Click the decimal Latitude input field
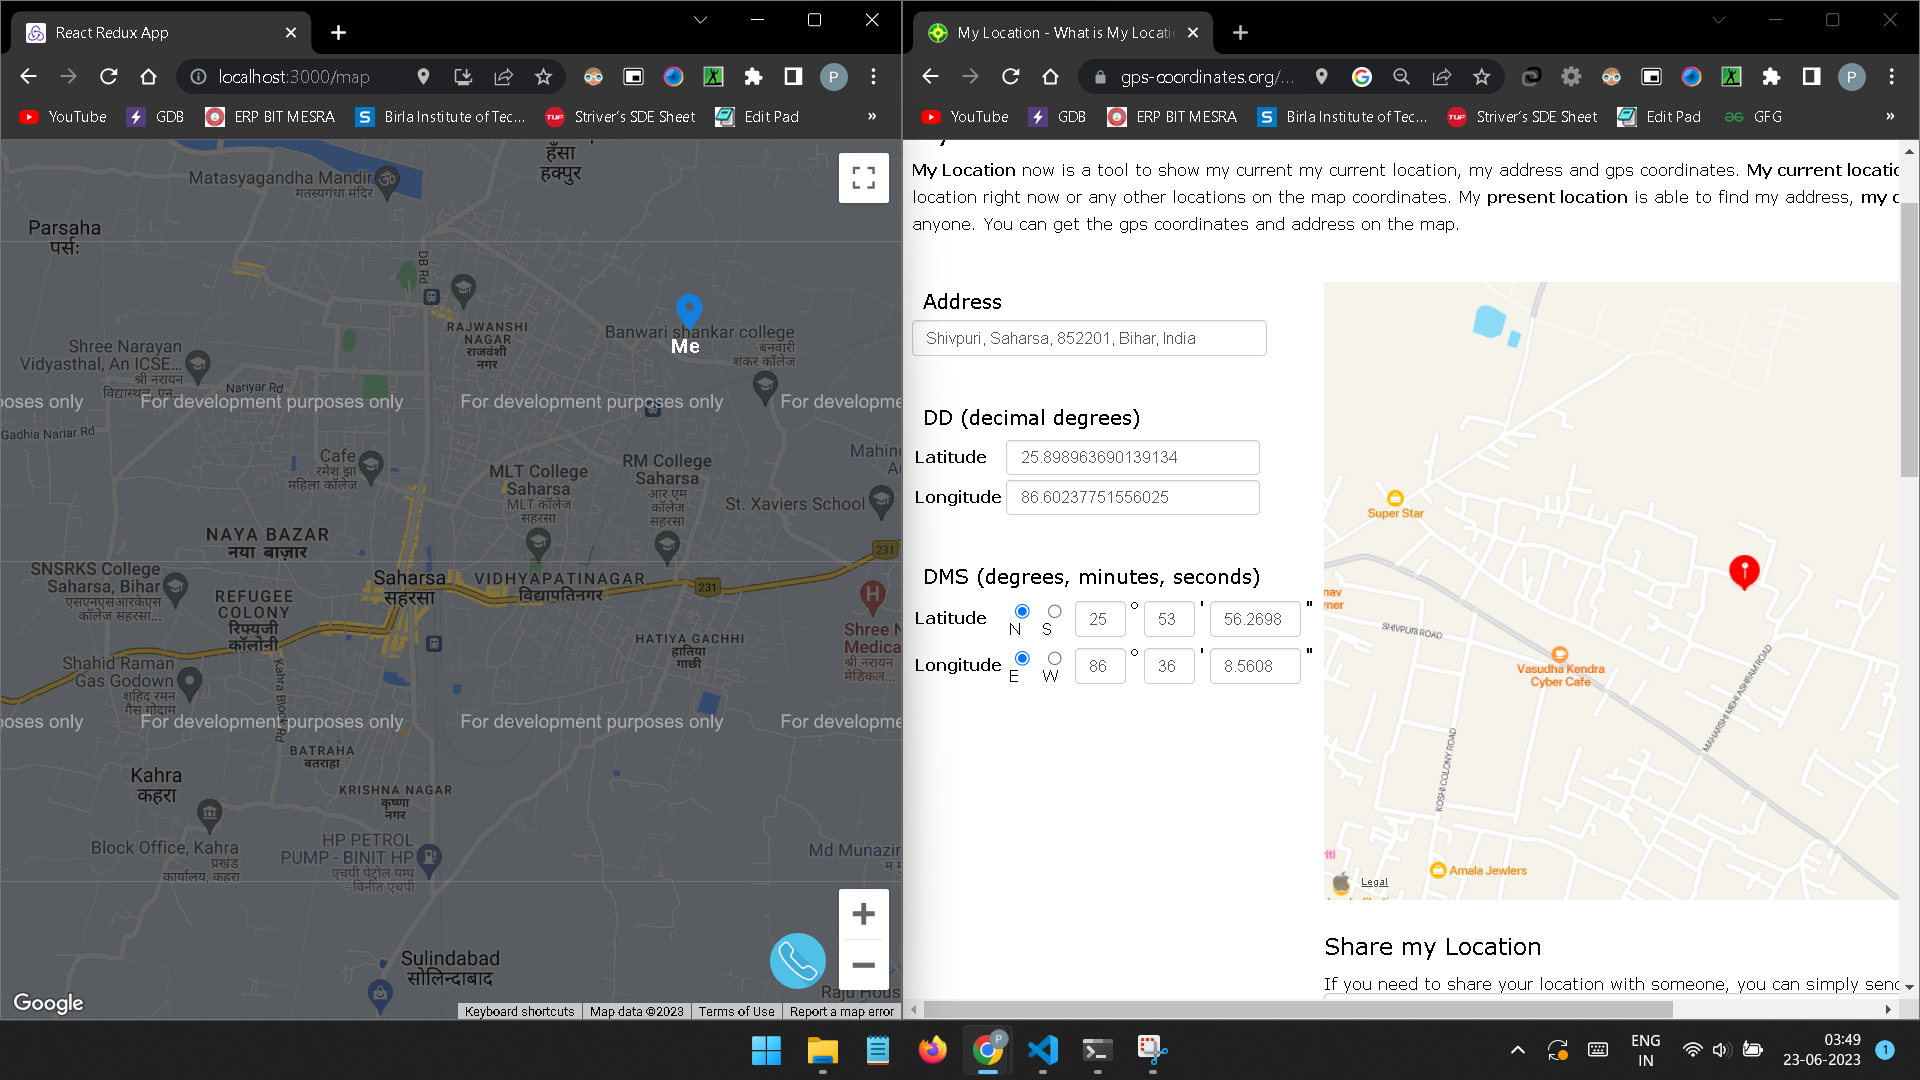1920x1080 pixels. [x=1131, y=457]
